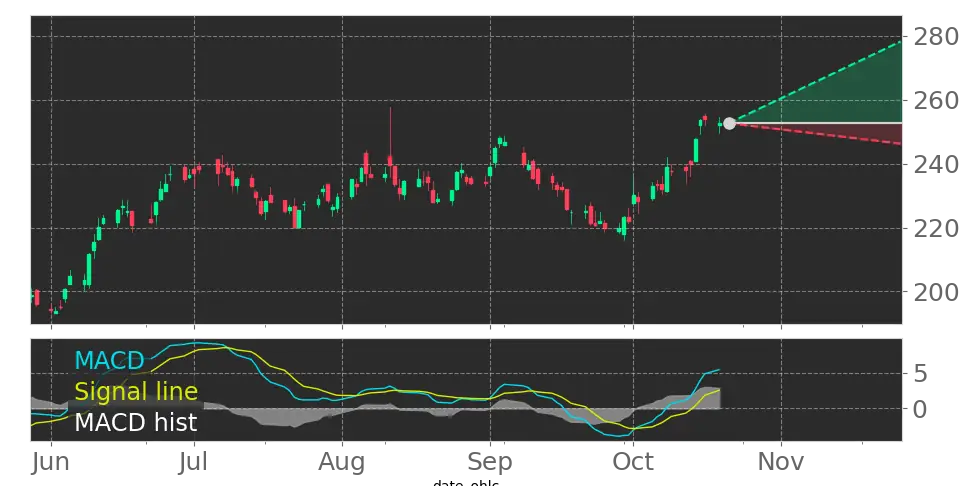This screenshot has height=486, width=972.
Task: Click the MACD axis value 5
Action: coord(921,374)
